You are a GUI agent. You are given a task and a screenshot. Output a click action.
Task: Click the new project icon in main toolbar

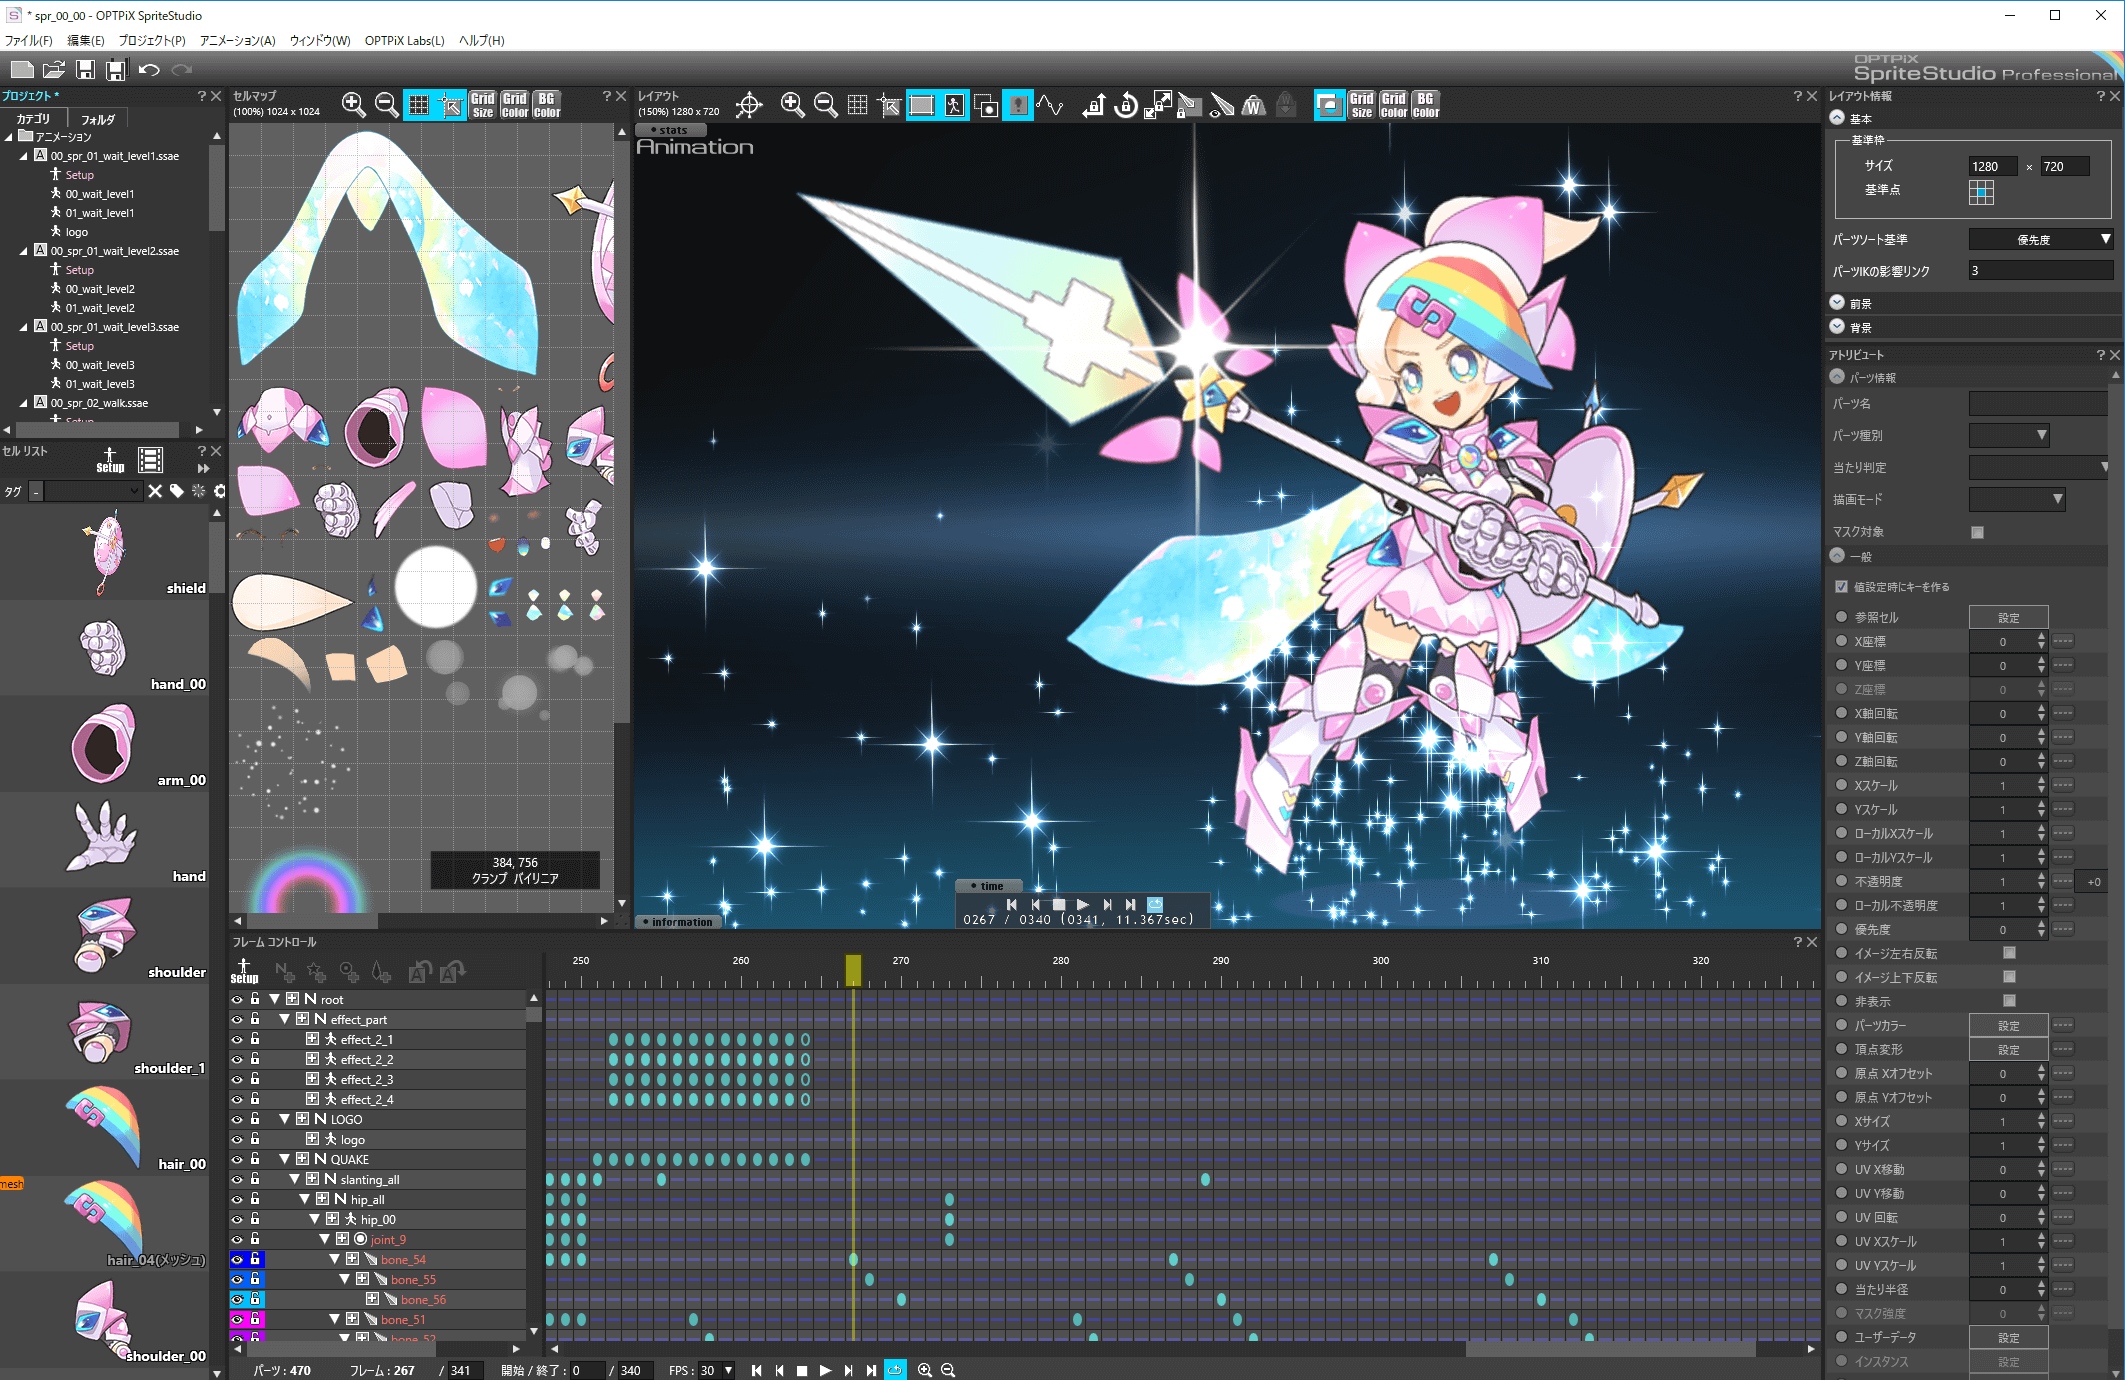point(22,69)
